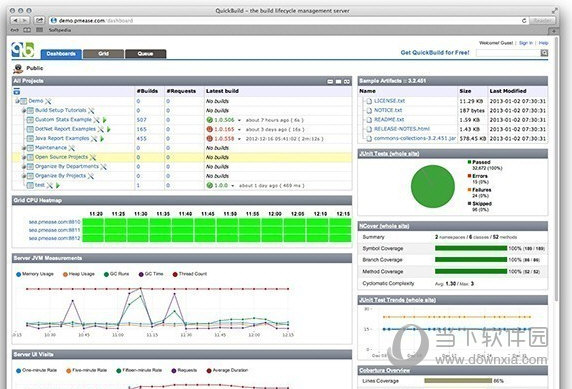Image resolution: width=572 pixels, height=389 pixels.
Task: Click Get QuickBuild for Free link
Action: (x=435, y=53)
